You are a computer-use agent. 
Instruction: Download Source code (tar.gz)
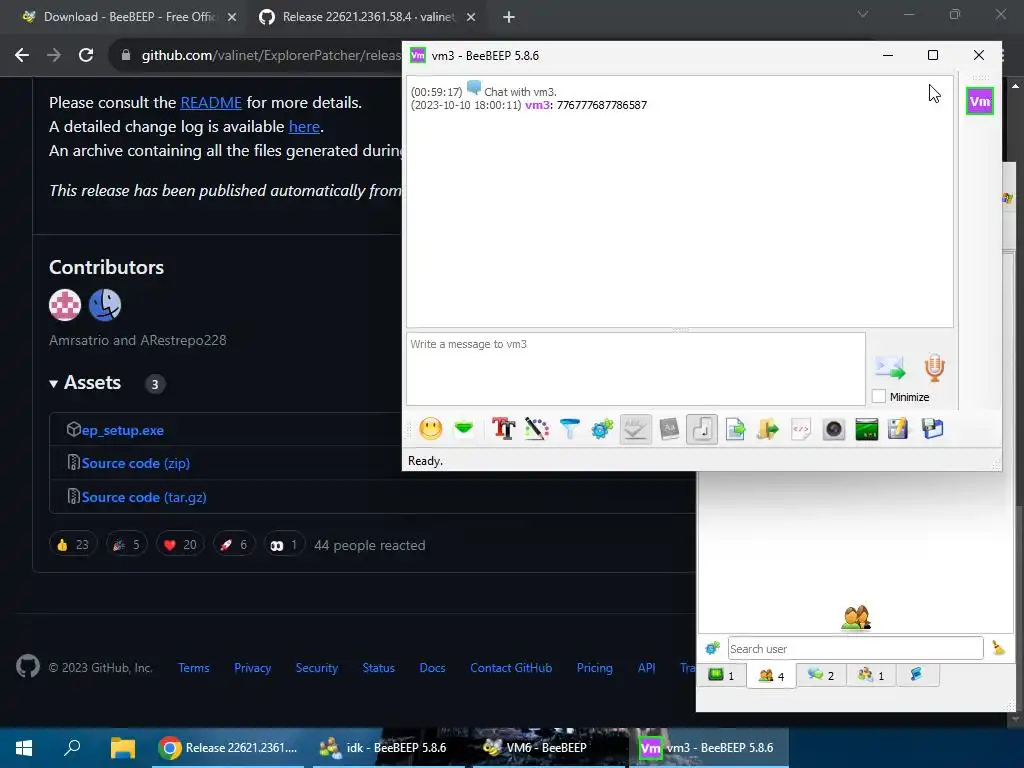[144, 497]
